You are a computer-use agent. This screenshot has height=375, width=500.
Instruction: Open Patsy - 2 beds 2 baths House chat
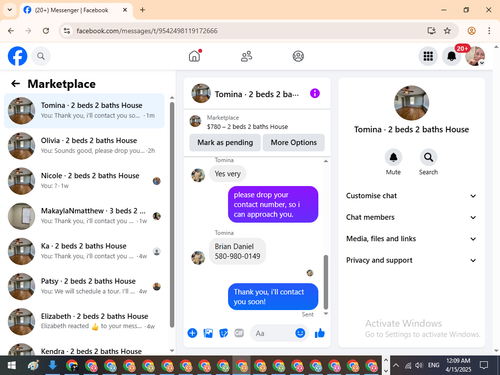coord(84,287)
